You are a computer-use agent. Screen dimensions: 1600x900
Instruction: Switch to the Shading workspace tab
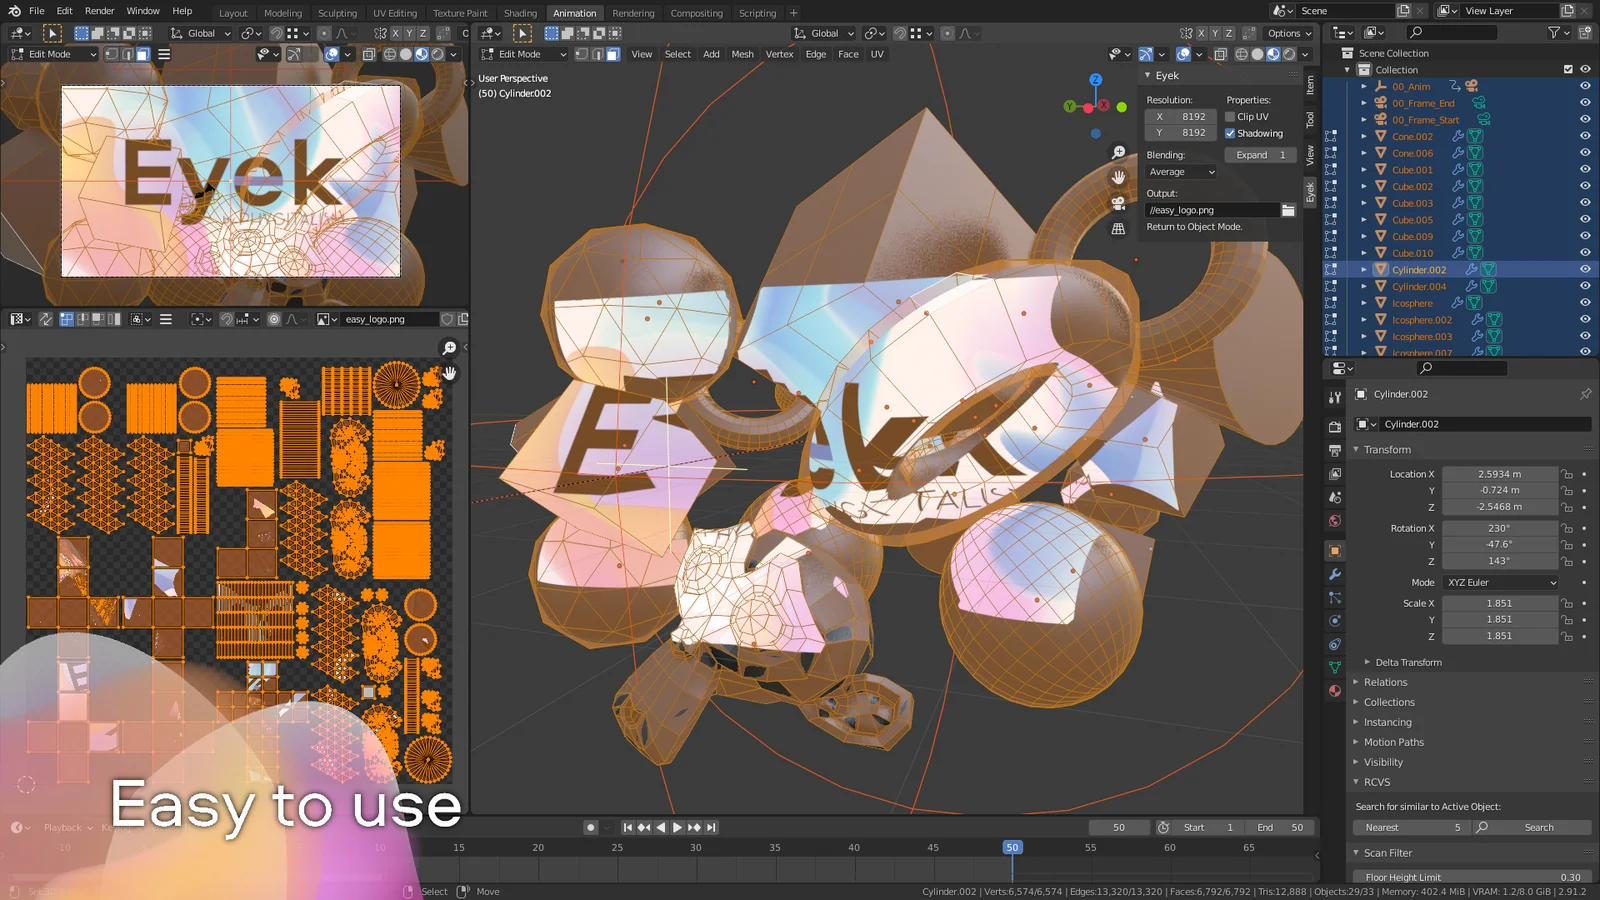coord(520,13)
